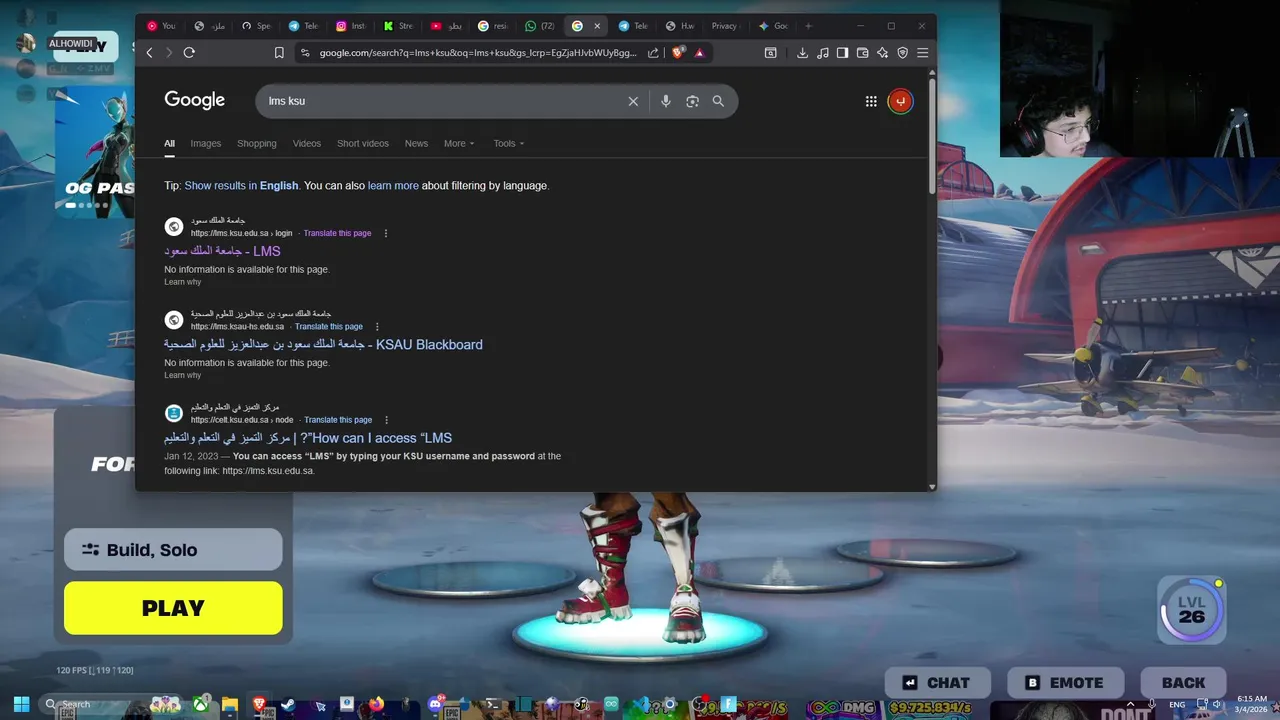1280x720 pixels.
Task: Open the Google account avatar
Action: [900, 101]
